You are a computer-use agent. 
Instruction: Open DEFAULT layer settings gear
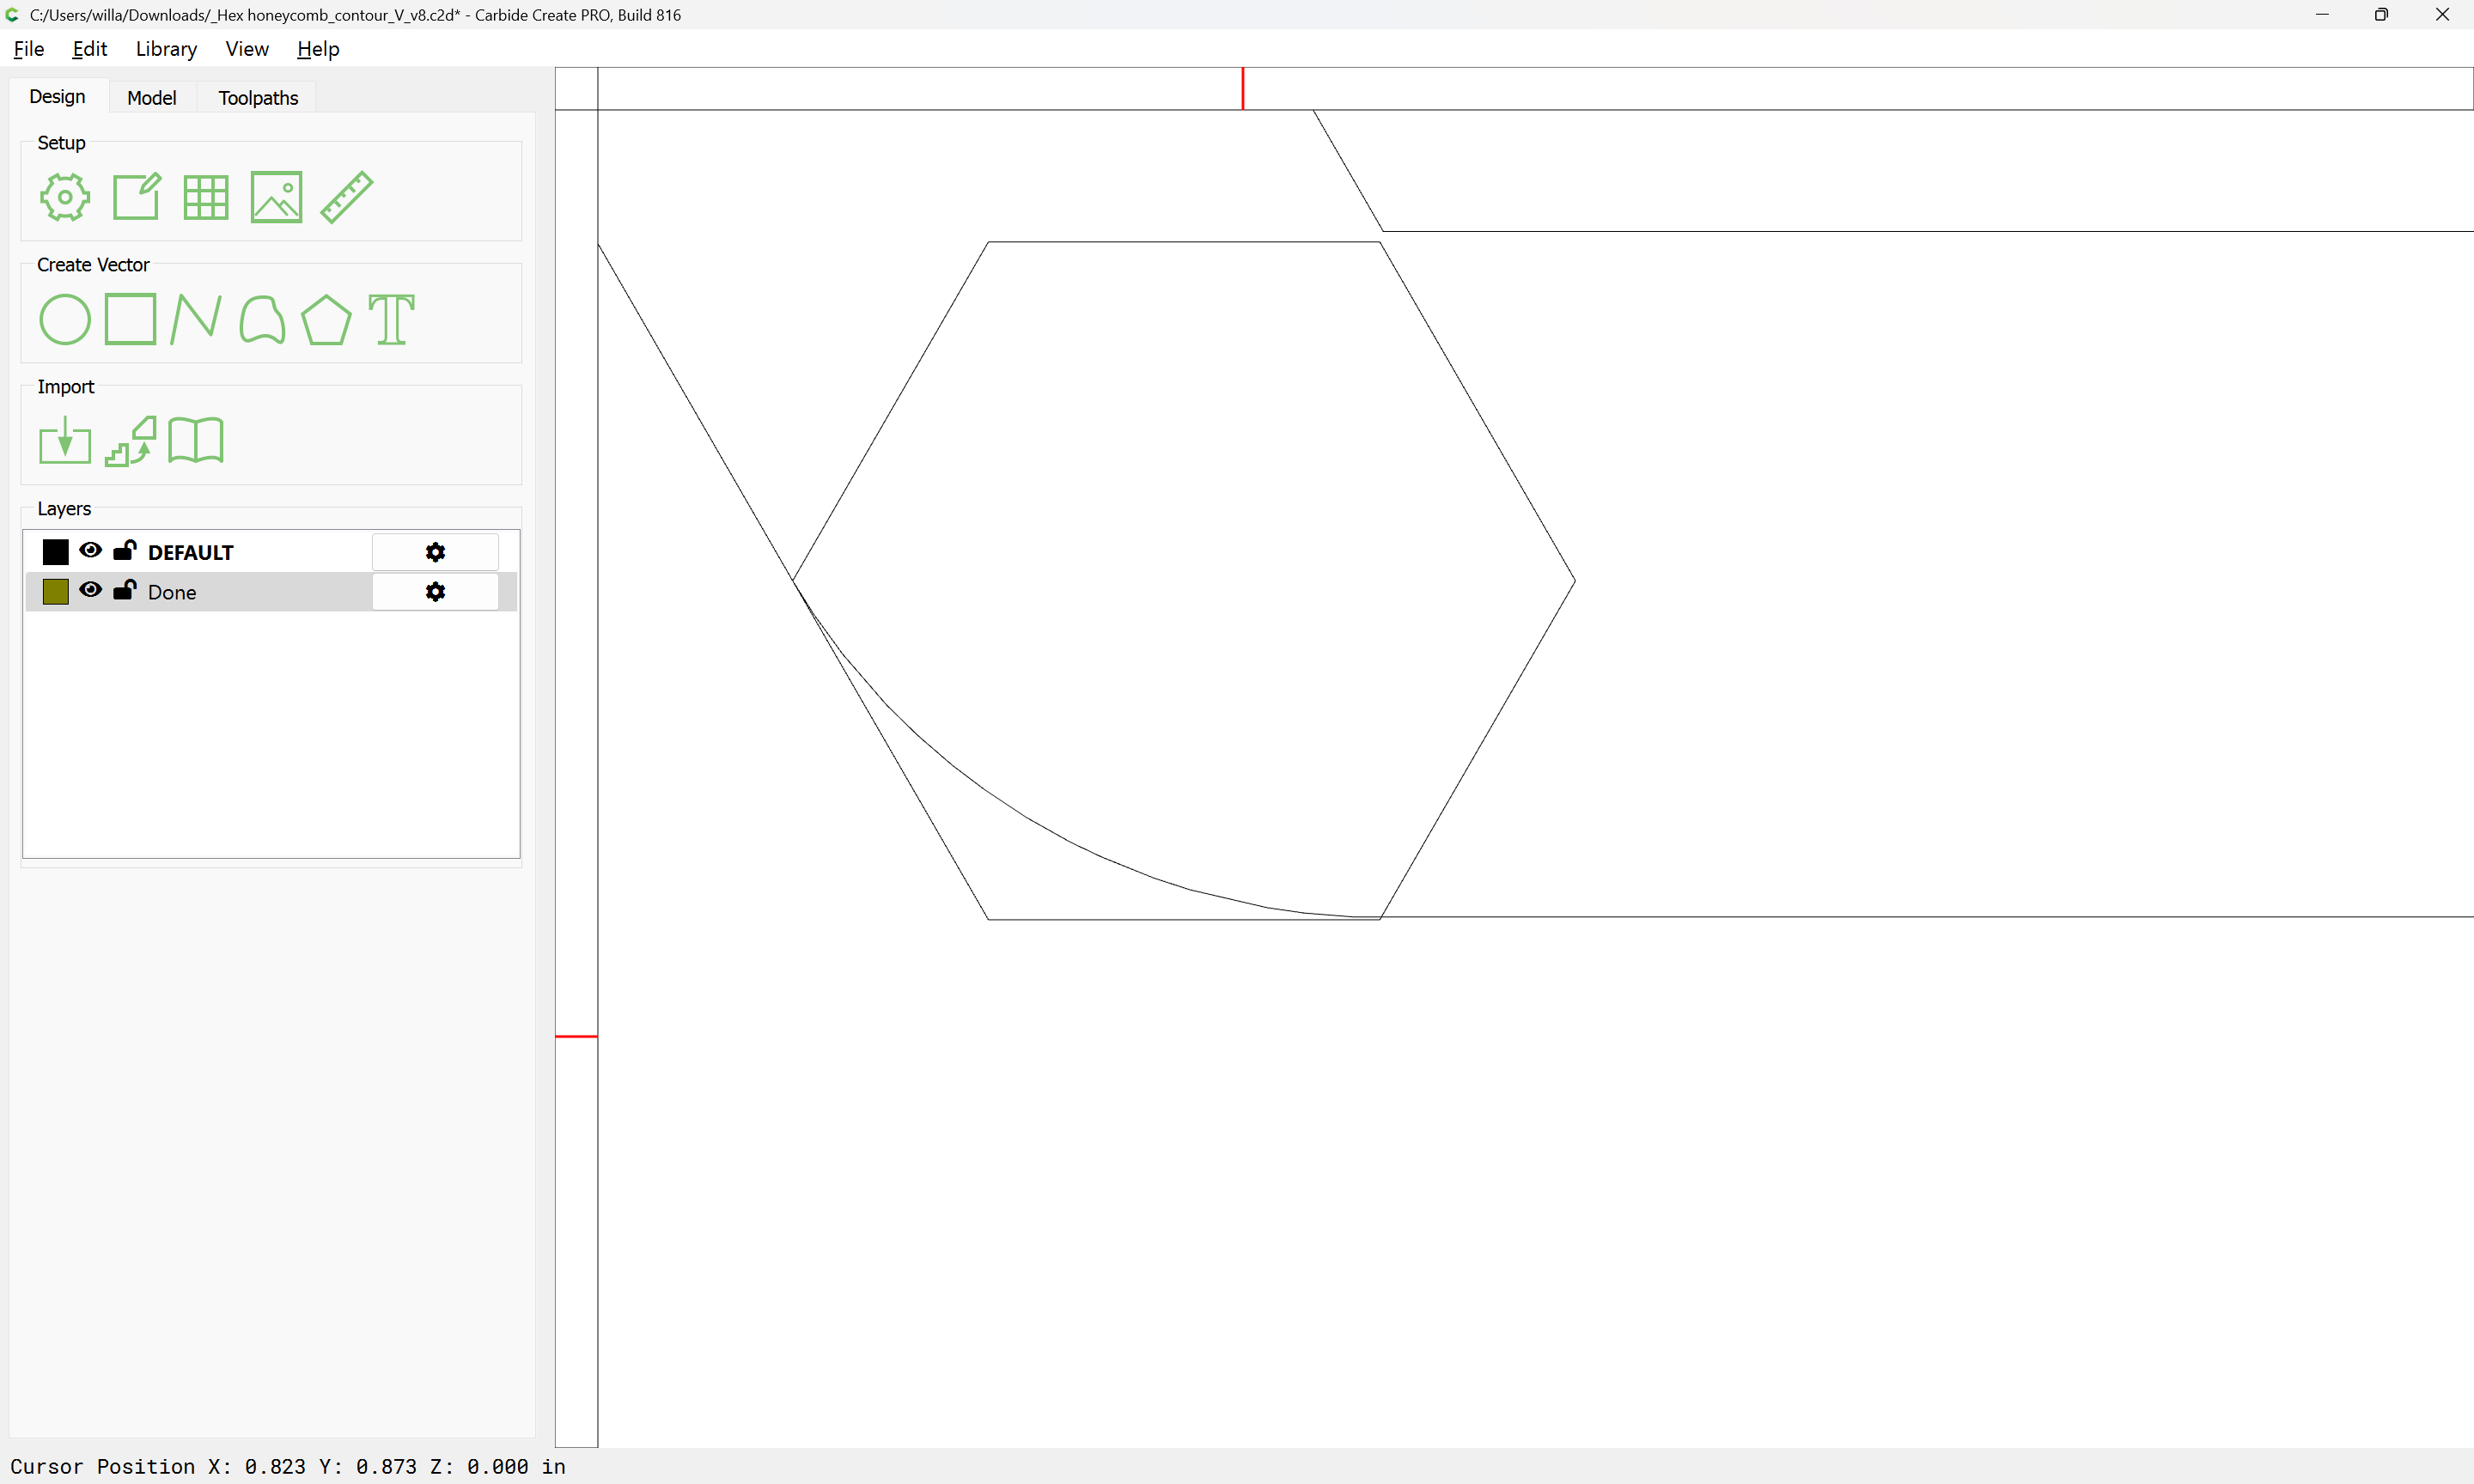pos(435,552)
